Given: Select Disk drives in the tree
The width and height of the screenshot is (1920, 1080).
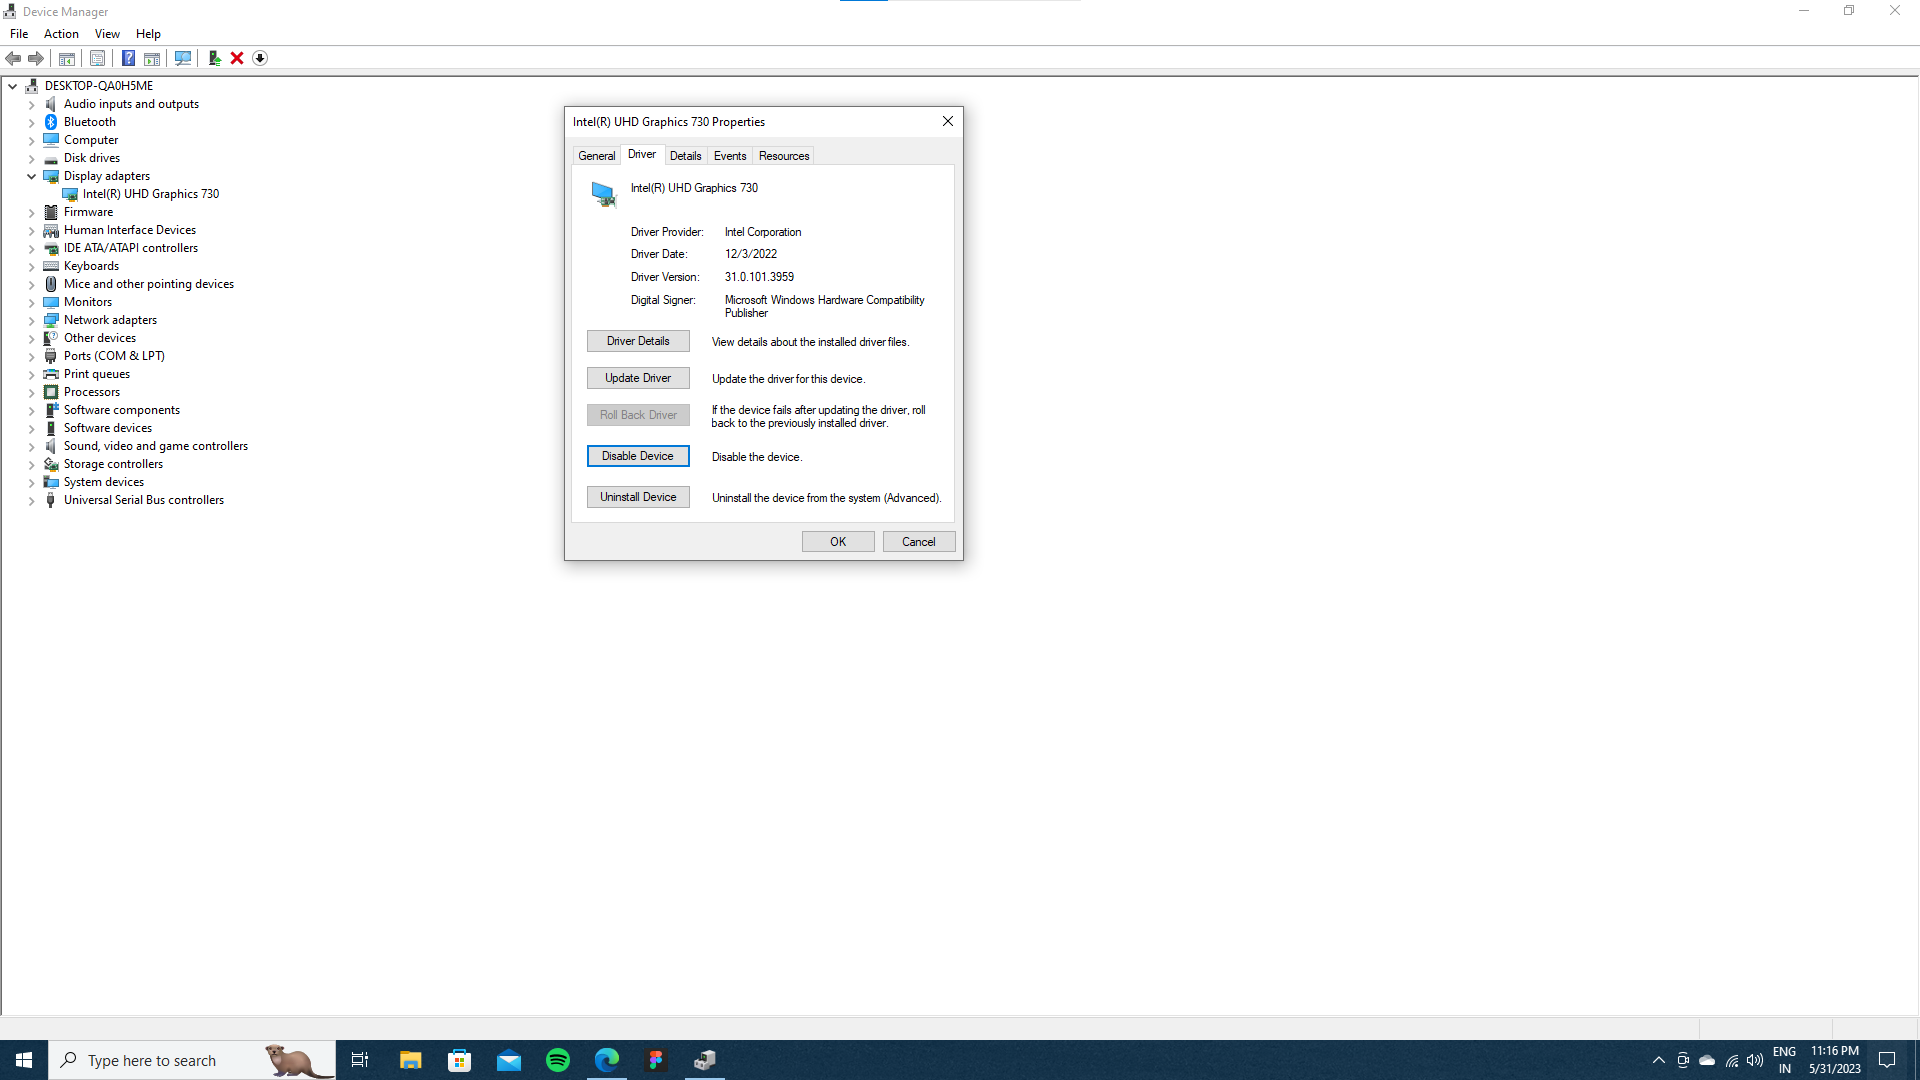Looking at the screenshot, I should click(x=91, y=158).
